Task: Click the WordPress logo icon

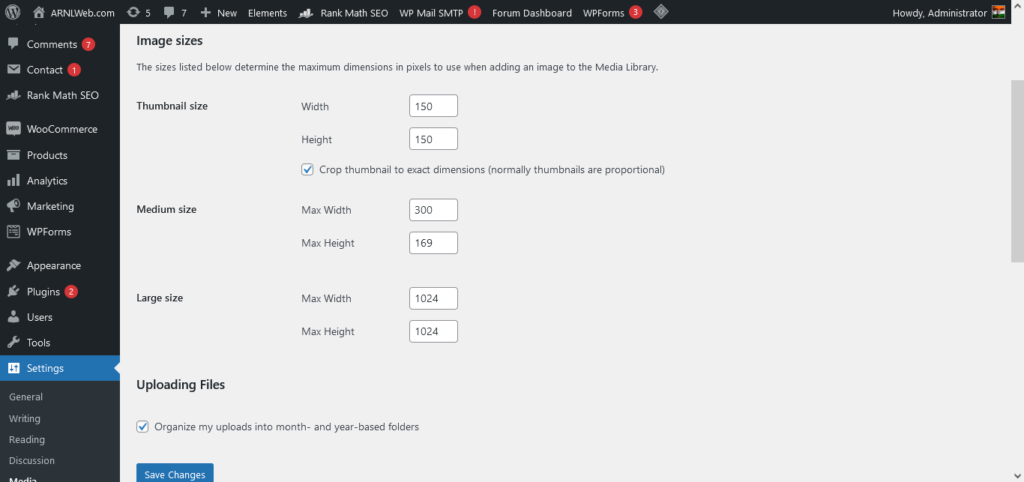Action: [12, 13]
